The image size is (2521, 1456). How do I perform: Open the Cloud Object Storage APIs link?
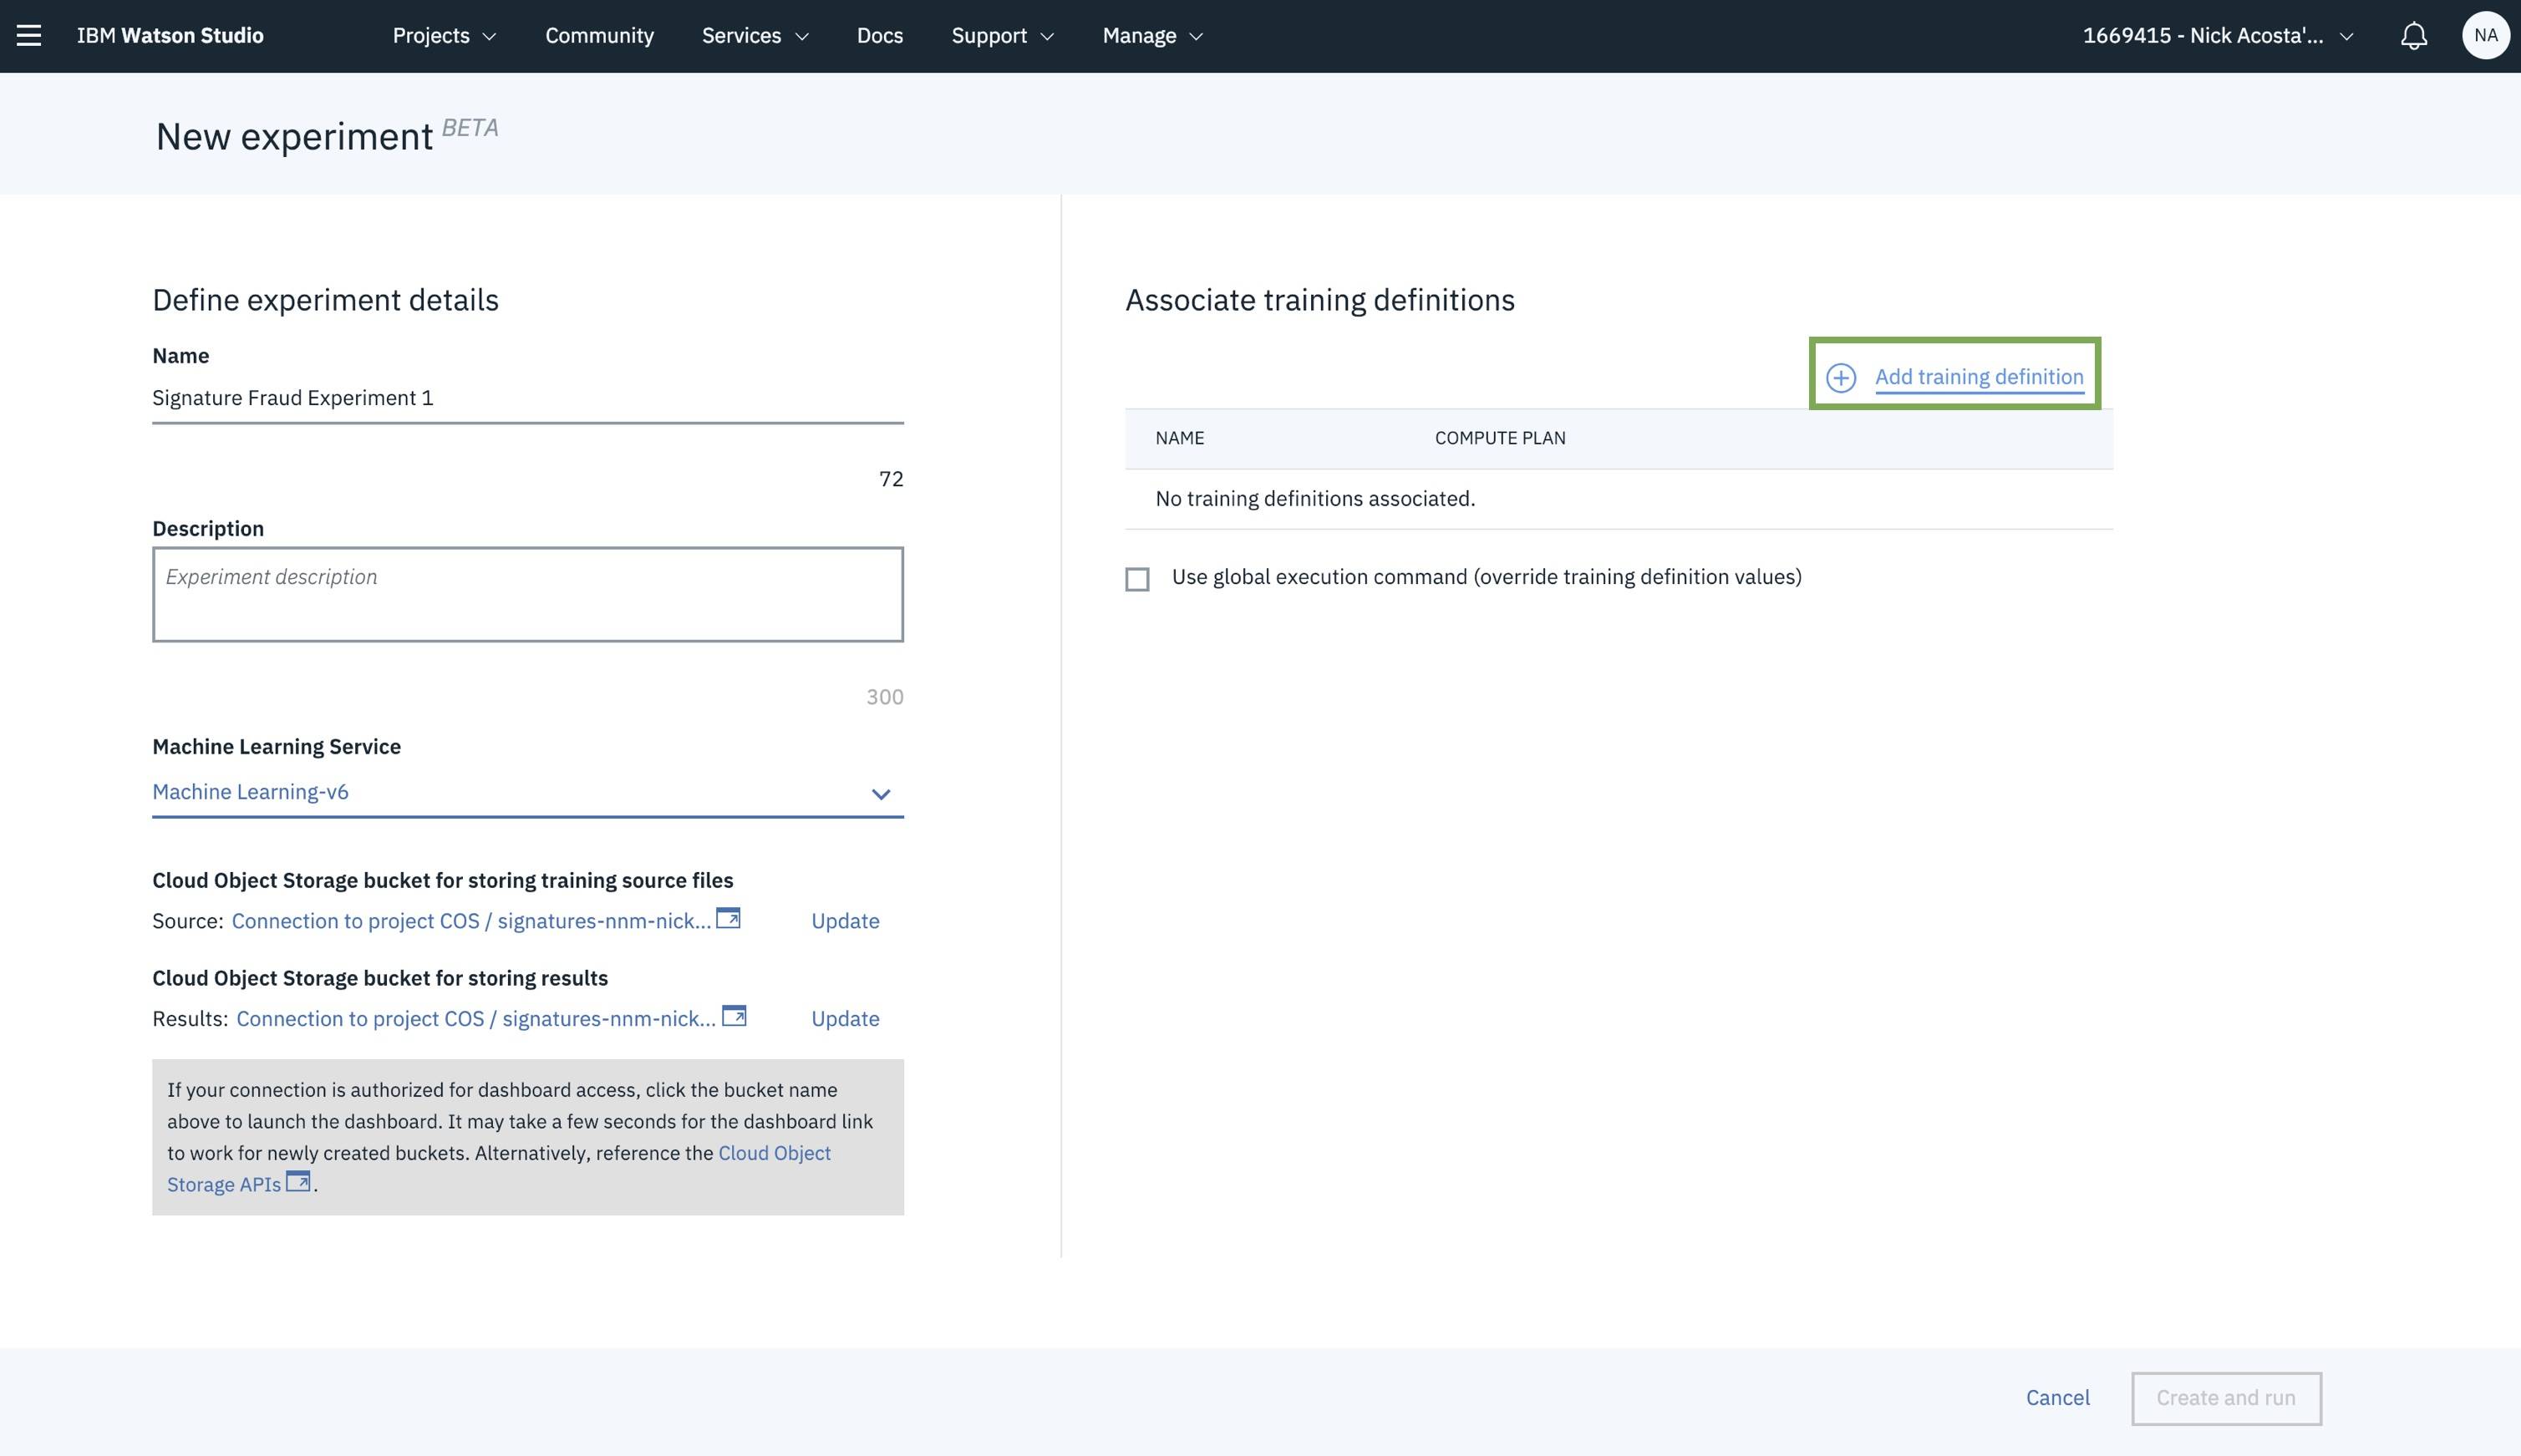(x=499, y=1168)
